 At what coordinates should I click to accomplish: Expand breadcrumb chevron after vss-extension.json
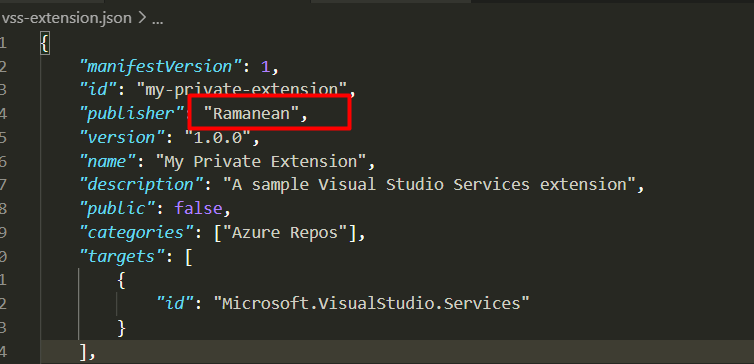(142, 19)
